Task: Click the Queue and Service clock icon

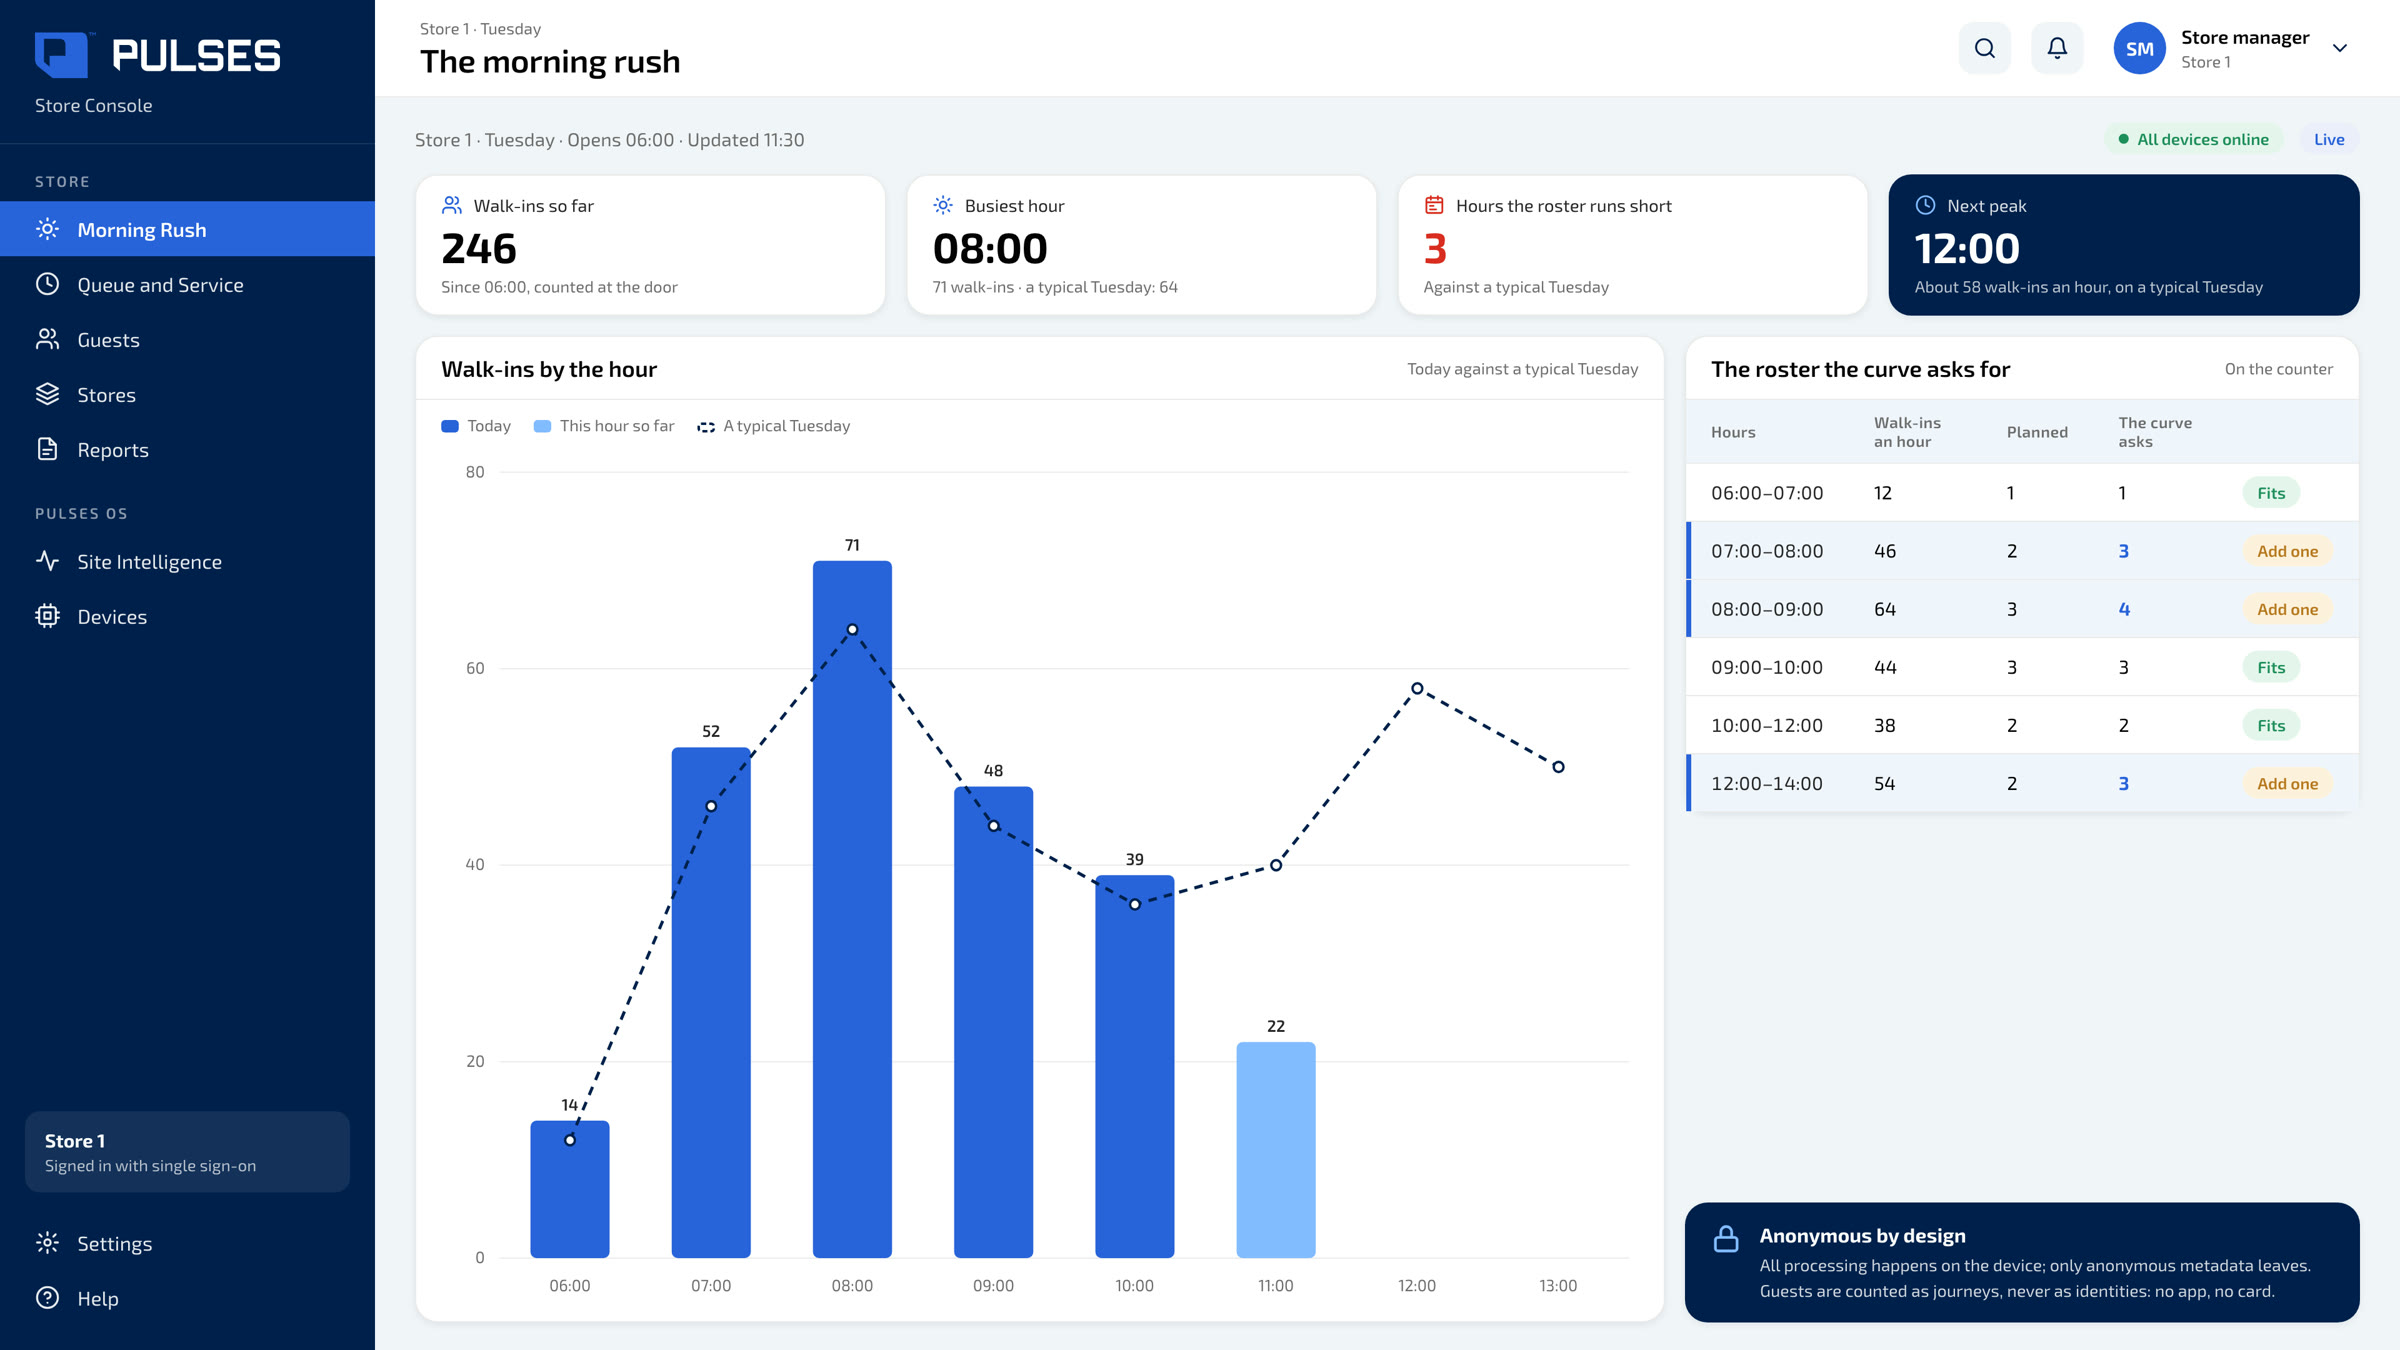Action: (47, 284)
